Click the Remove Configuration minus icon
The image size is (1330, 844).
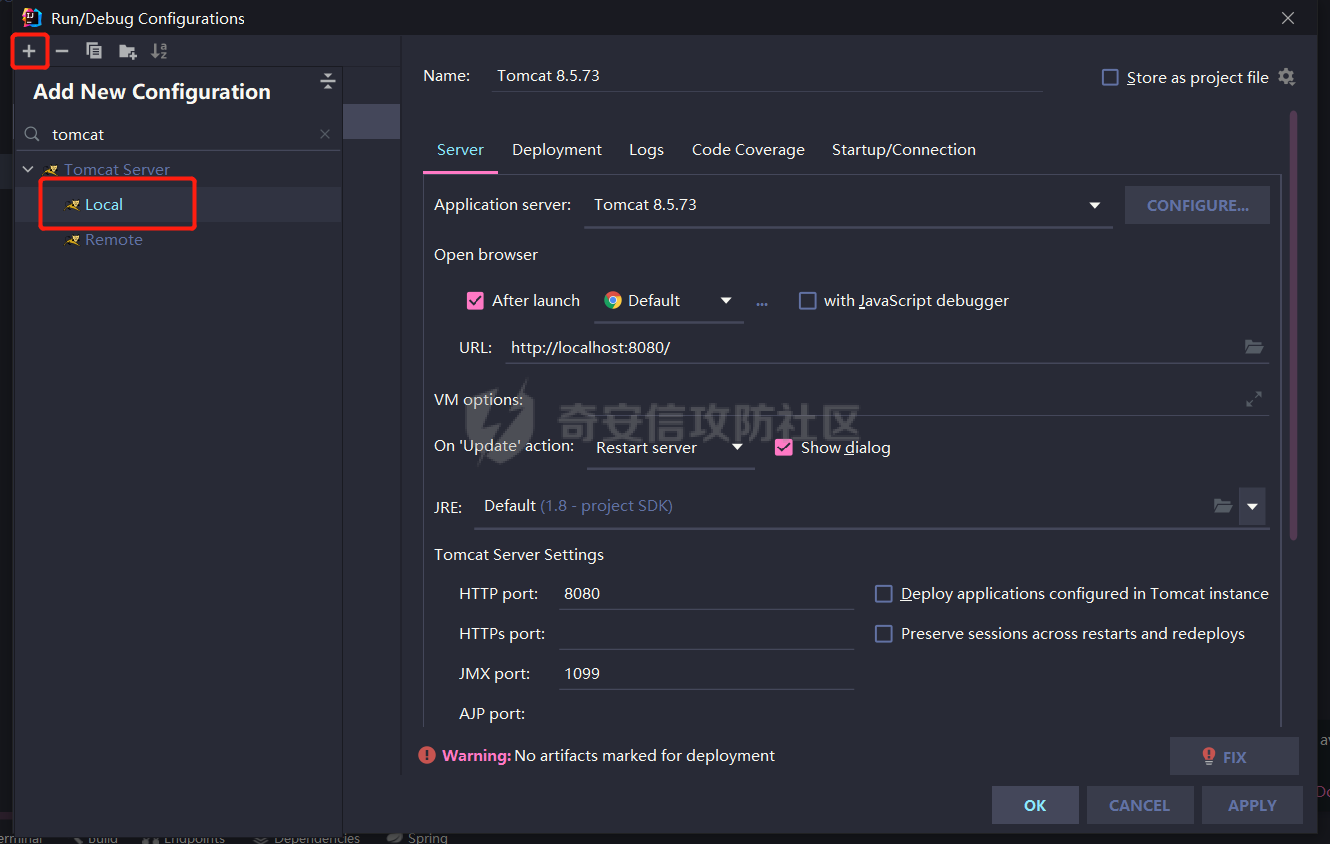(62, 51)
